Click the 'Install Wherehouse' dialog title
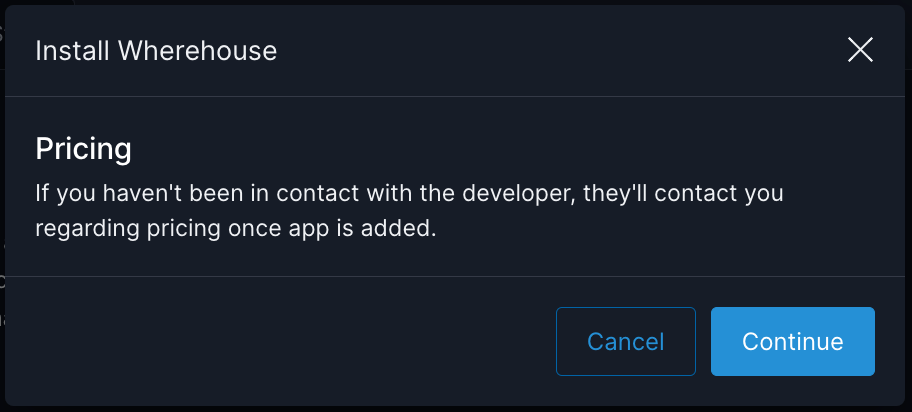912x412 pixels. (156, 50)
